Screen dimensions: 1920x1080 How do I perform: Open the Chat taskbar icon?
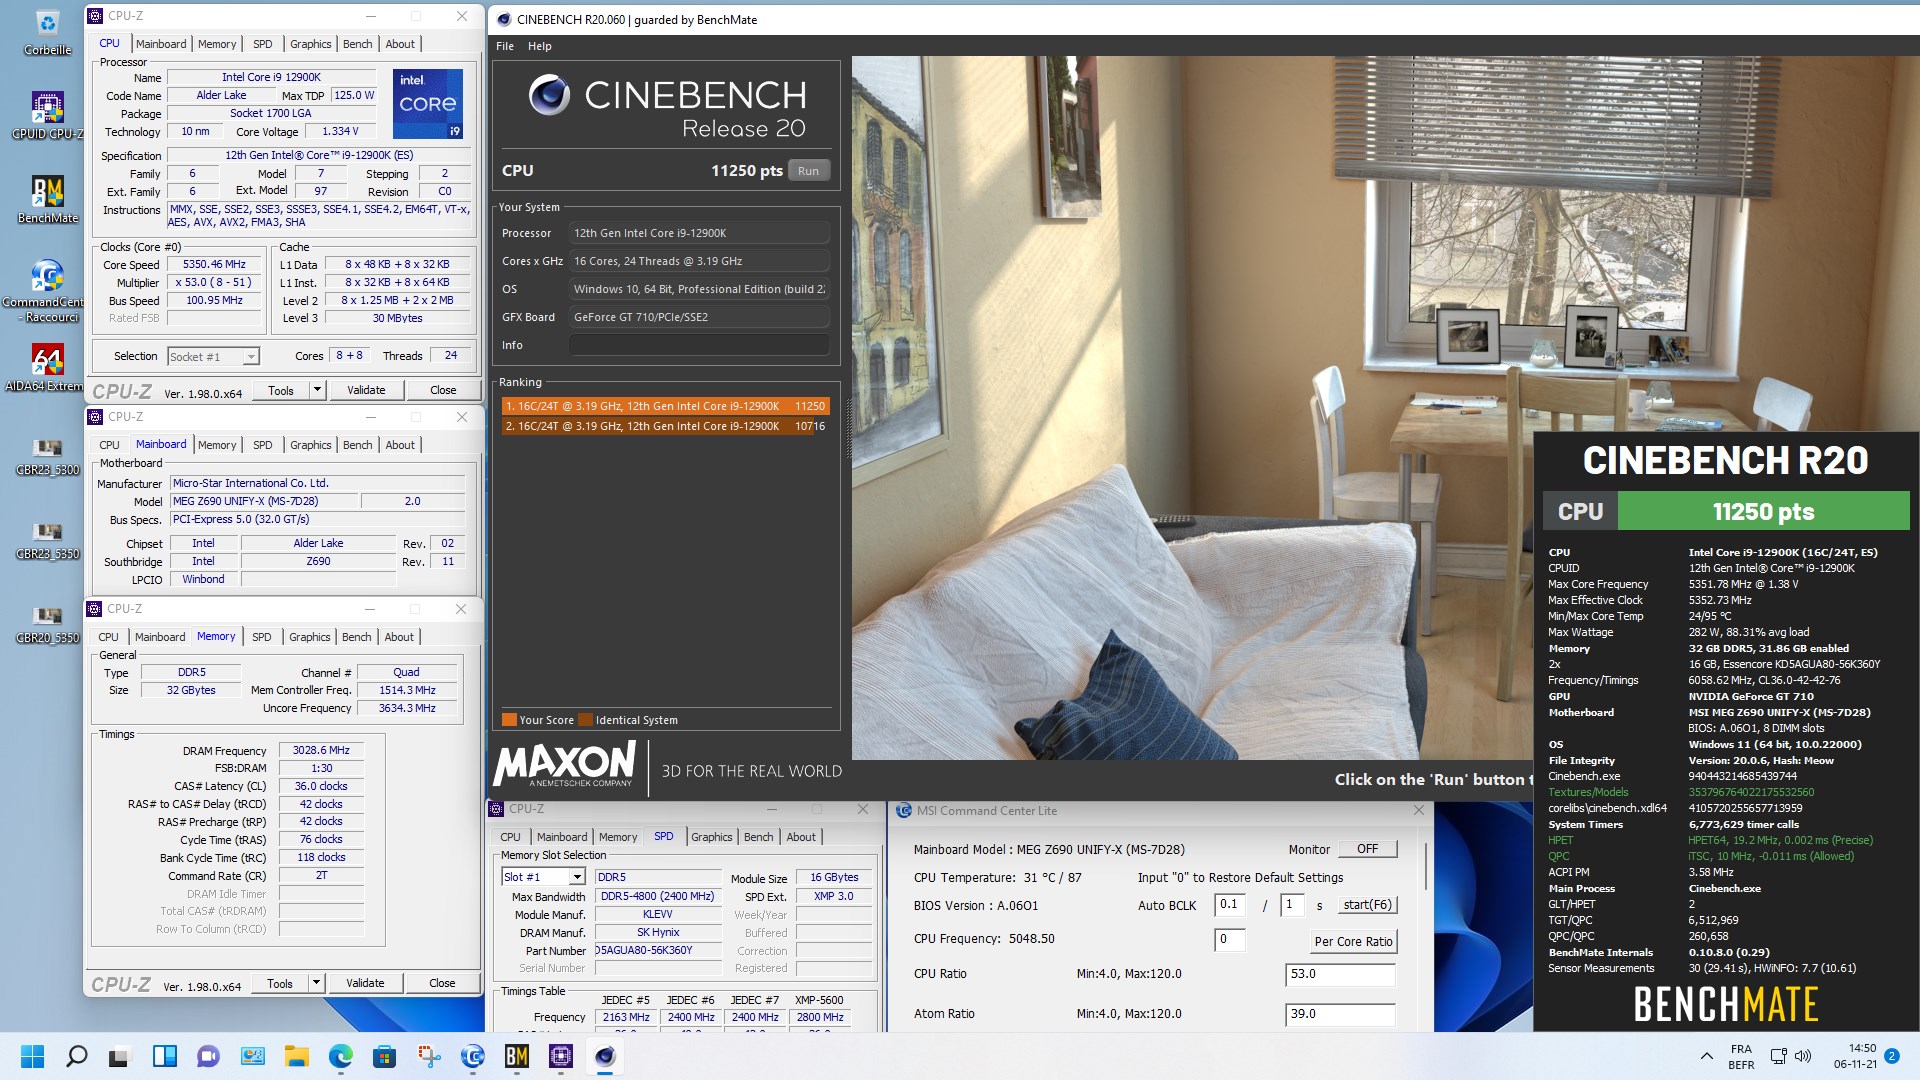click(208, 1056)
